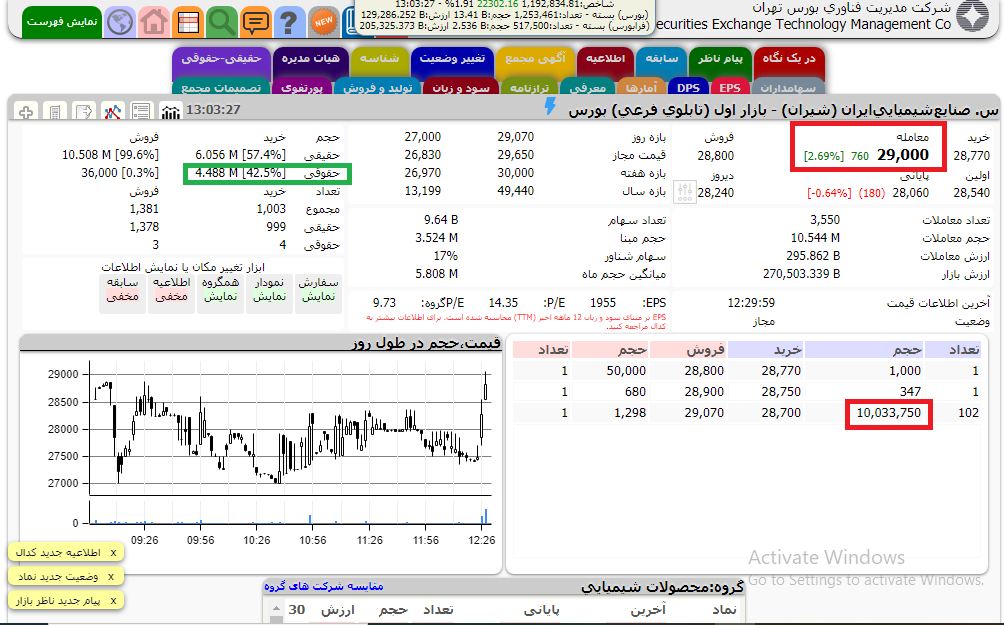This screenshot has width=1004, height=625.
Task: Select sell volume cell 50,000
Action: point(626,371)
